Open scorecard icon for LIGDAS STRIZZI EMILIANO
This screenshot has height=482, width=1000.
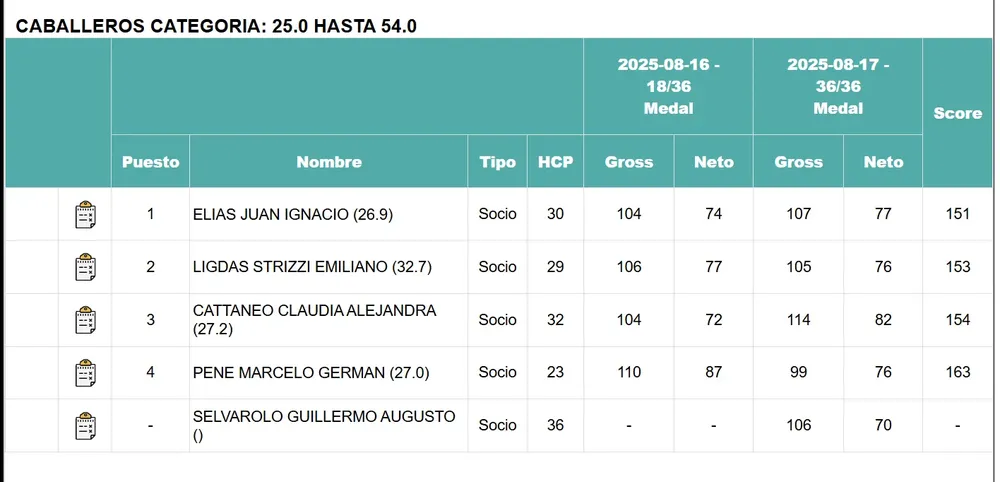[86, 268]
